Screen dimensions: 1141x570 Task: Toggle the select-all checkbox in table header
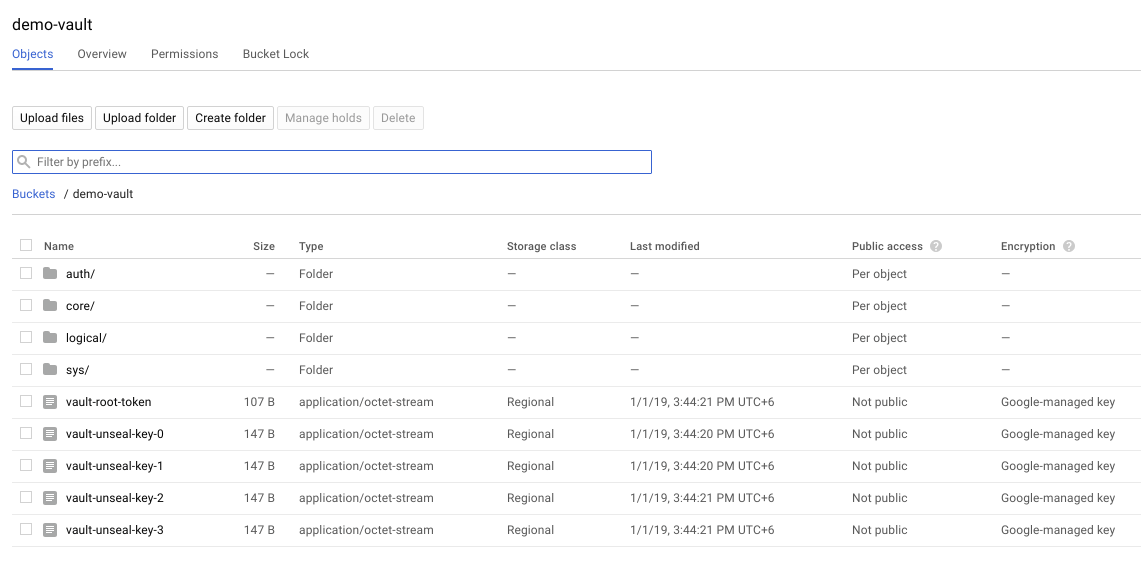[x=26, y=245]
